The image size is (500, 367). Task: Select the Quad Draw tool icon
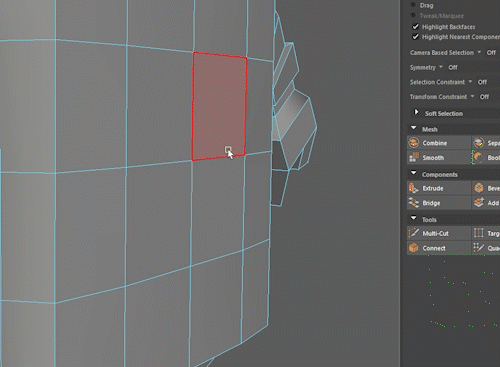point(479,248)
